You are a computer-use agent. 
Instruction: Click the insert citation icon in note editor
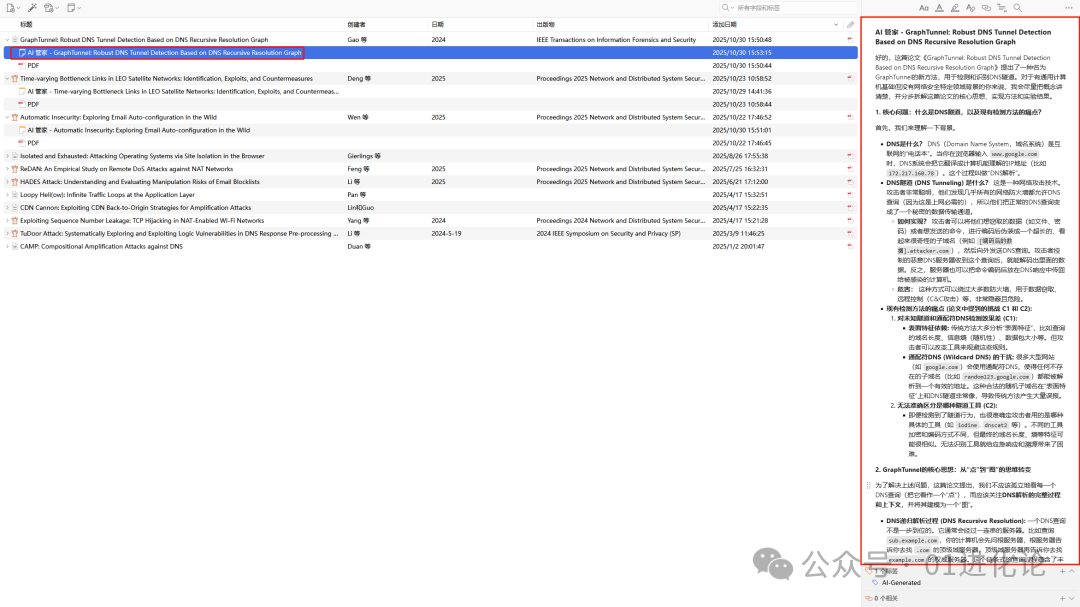[1001, 8]
